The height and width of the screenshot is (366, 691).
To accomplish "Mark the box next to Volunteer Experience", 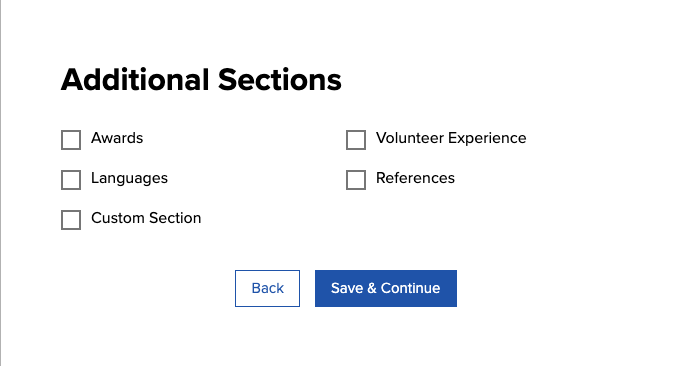I will tap(356, 140).
